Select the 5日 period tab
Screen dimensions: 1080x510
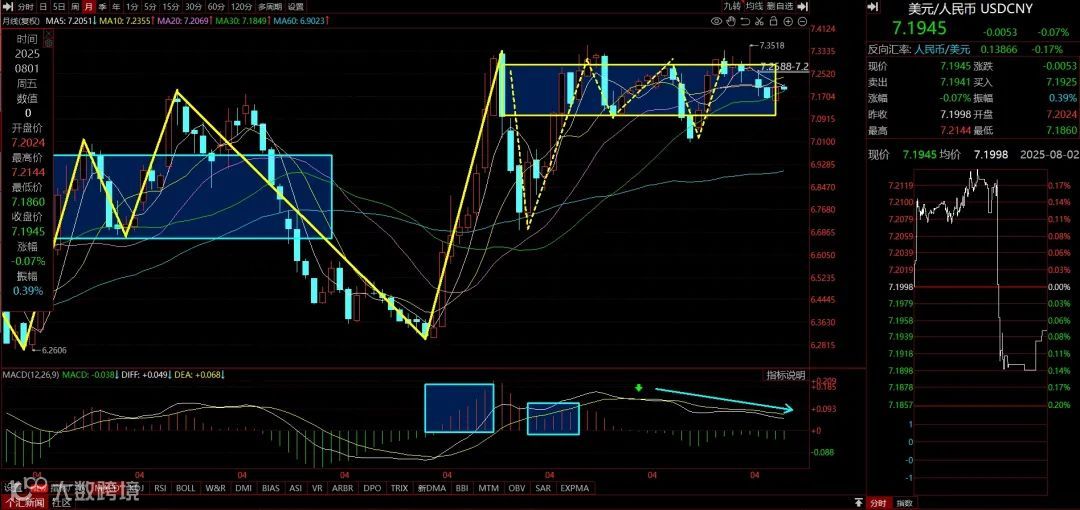pyautogui.click(x=59, y=7)
